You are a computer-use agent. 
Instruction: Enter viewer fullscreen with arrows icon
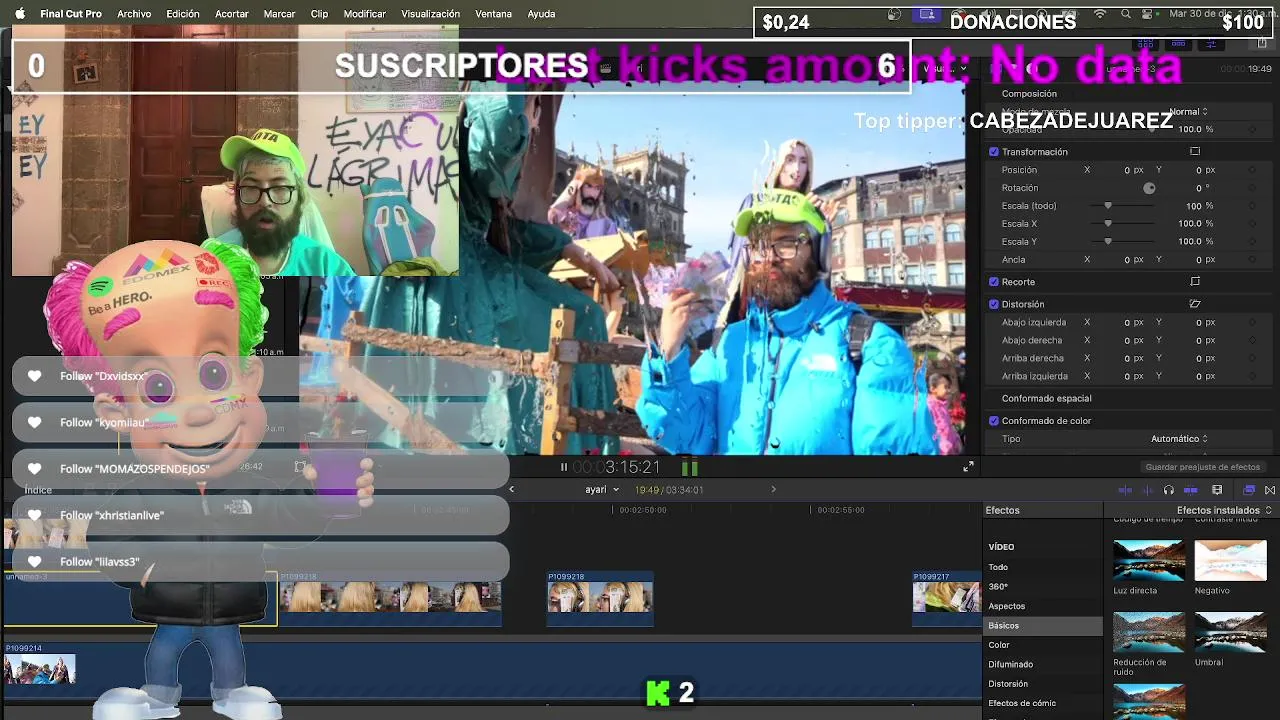coord(968,467)
